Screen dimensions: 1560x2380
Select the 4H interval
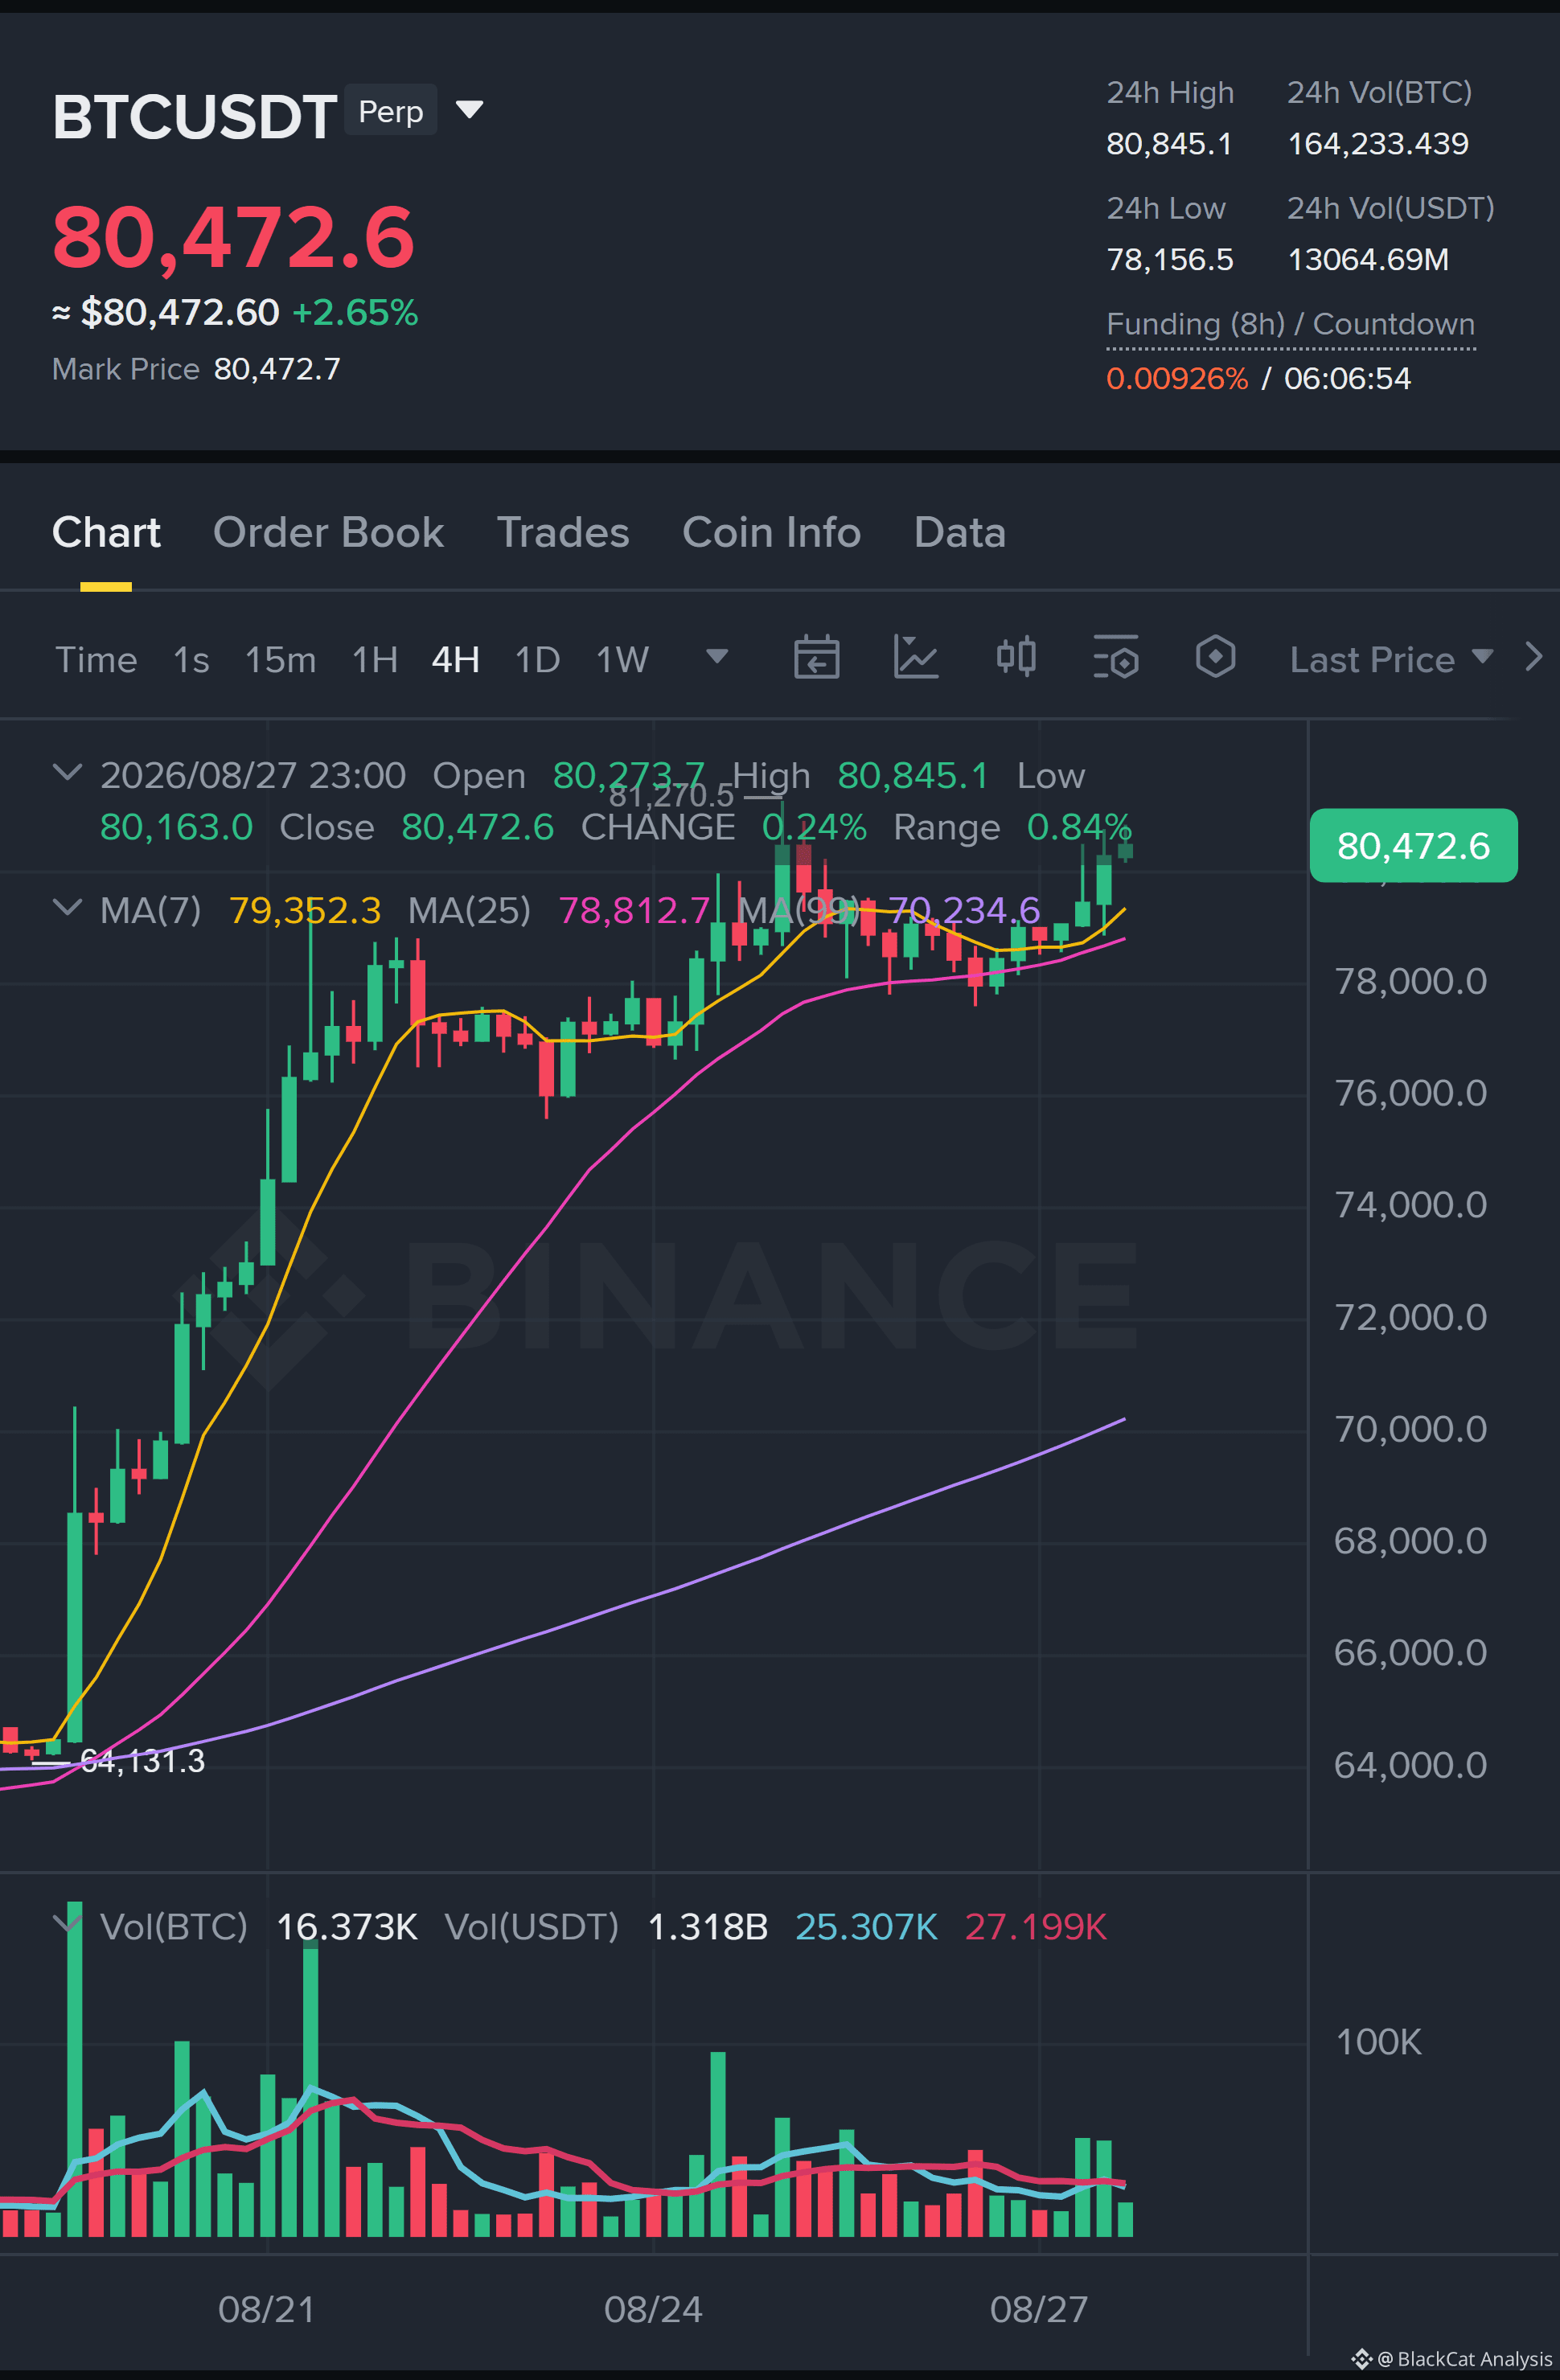[455, 660]
